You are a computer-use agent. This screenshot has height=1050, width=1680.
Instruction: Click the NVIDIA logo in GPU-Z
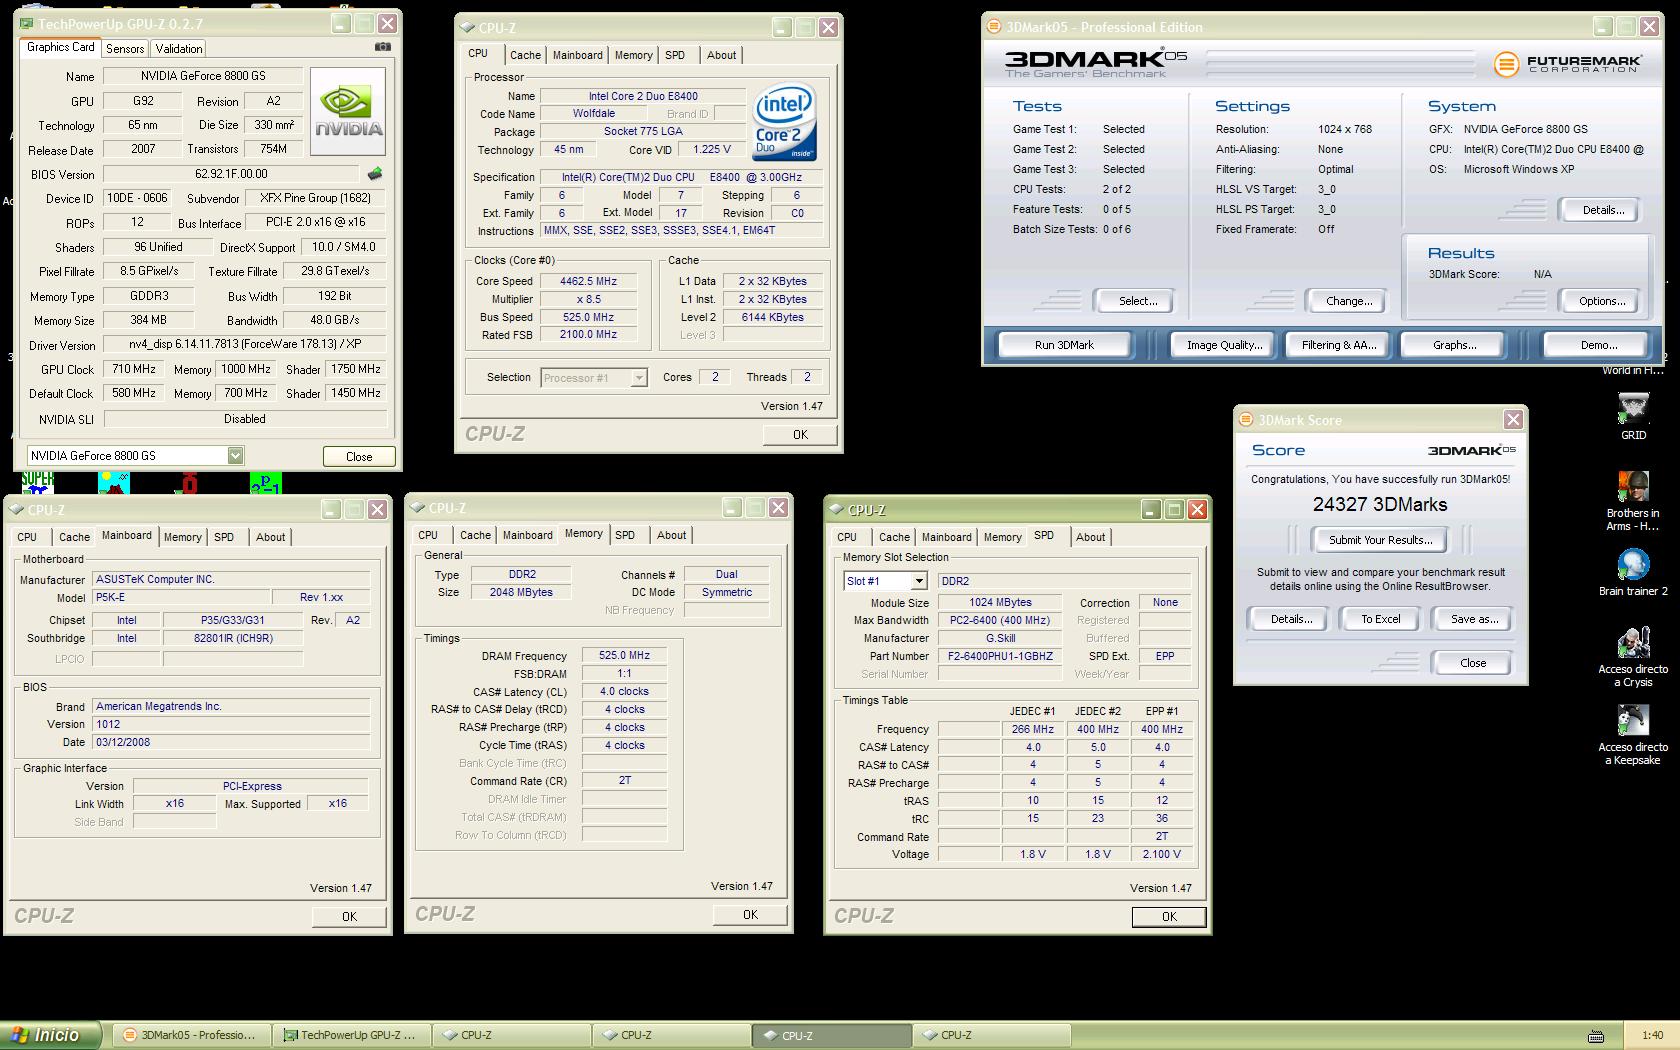(x=348, y=111)
